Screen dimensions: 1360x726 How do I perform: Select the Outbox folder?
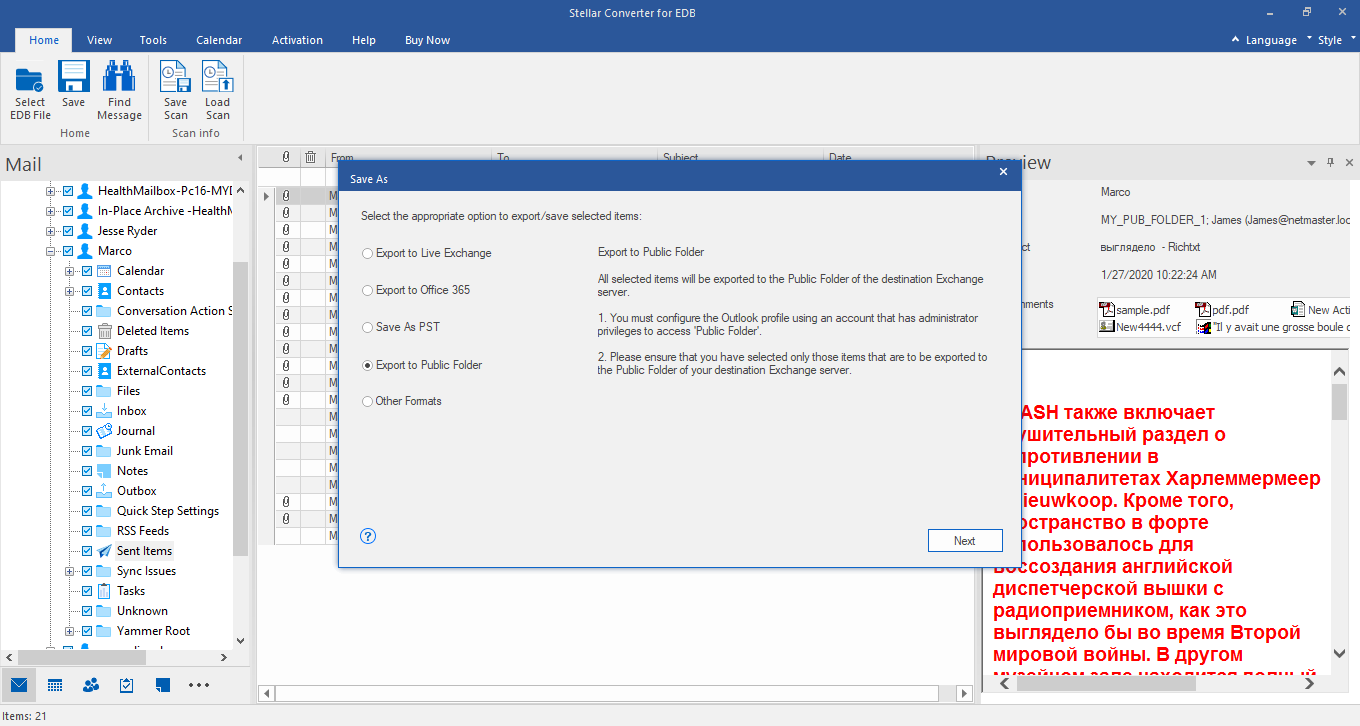(136, 490)
